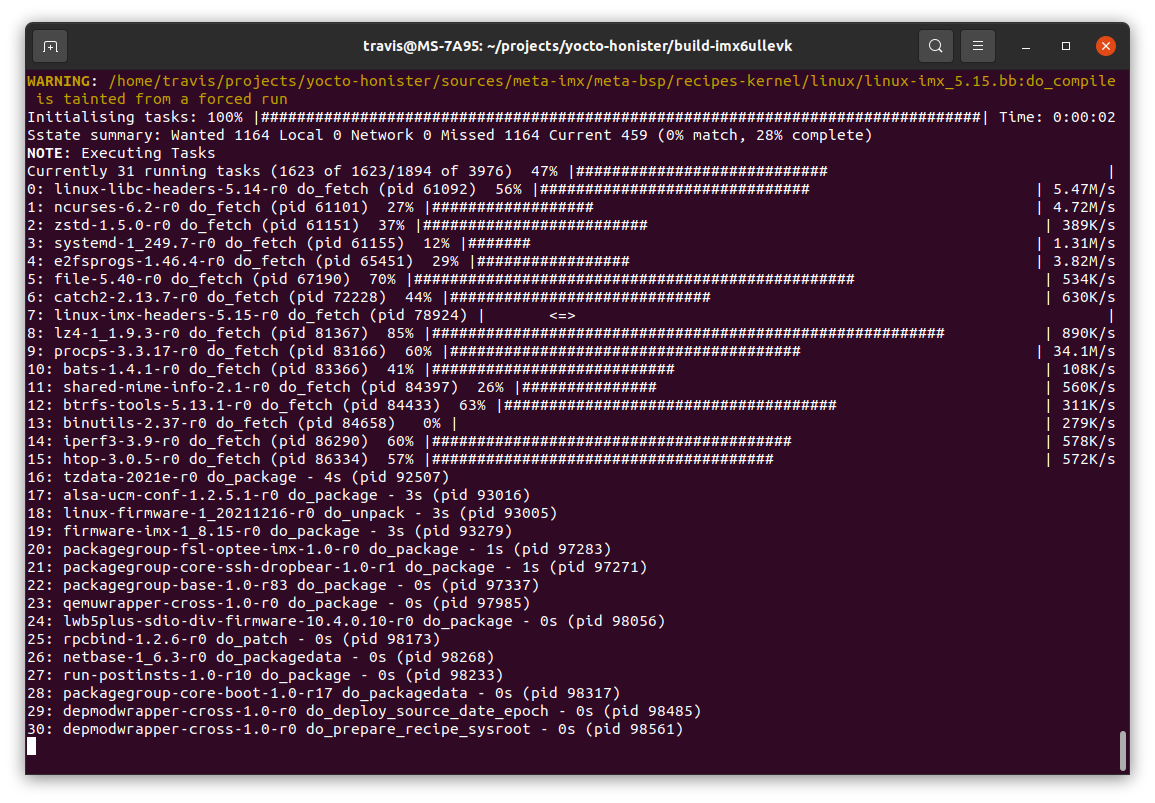
Task: Click the htop-3.0.5-r0 do_fetch task
Action: coord(572,460)
